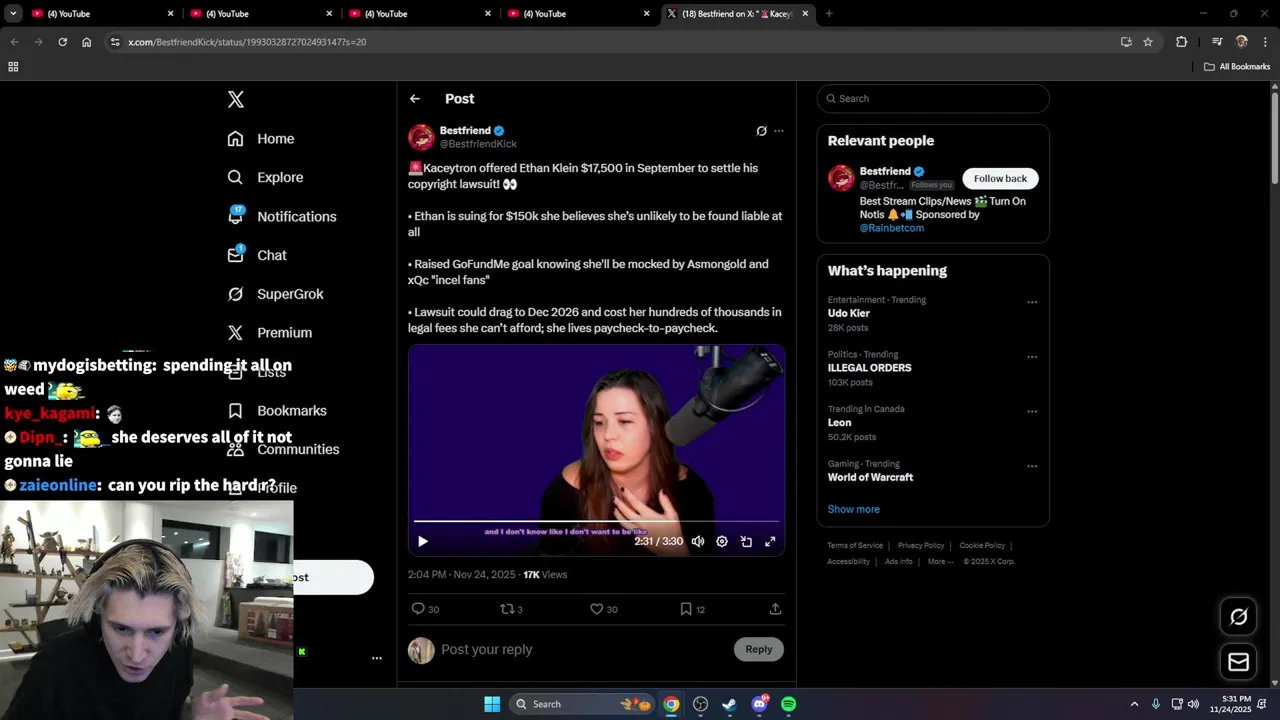Show hidden system tray icons
Screen dimensions: 1280x720
click(1134, 704)
